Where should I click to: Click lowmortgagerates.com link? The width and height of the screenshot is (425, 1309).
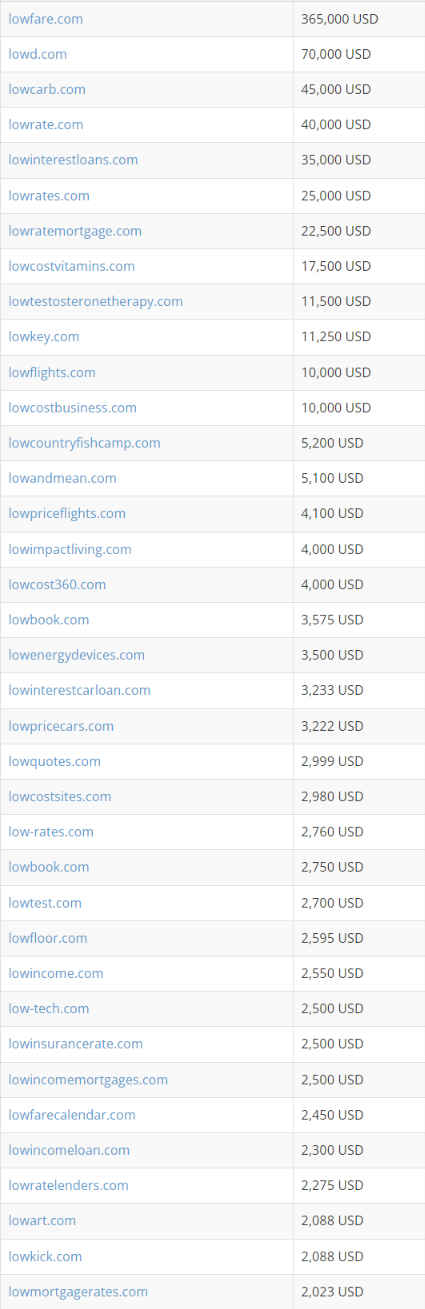tap(78, 1291)
